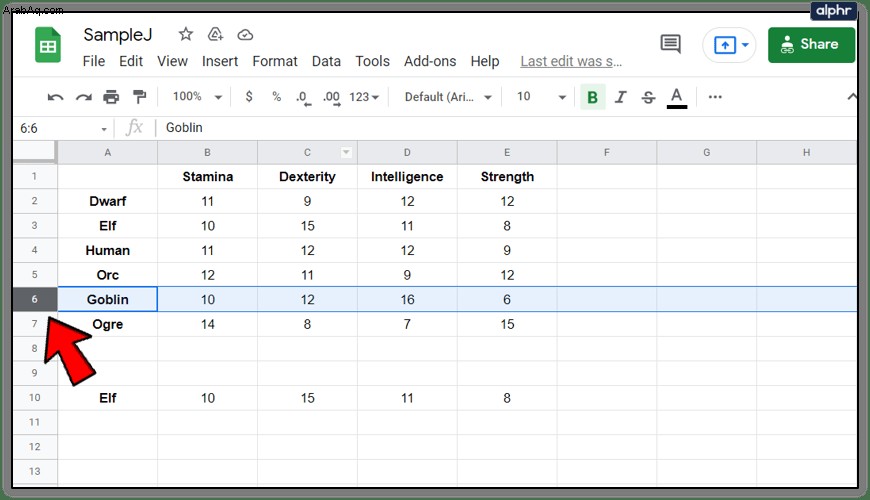This screenshot has width=870, height=500.
Task: Star the SampleJ document
Action: [x=185, y=34]
